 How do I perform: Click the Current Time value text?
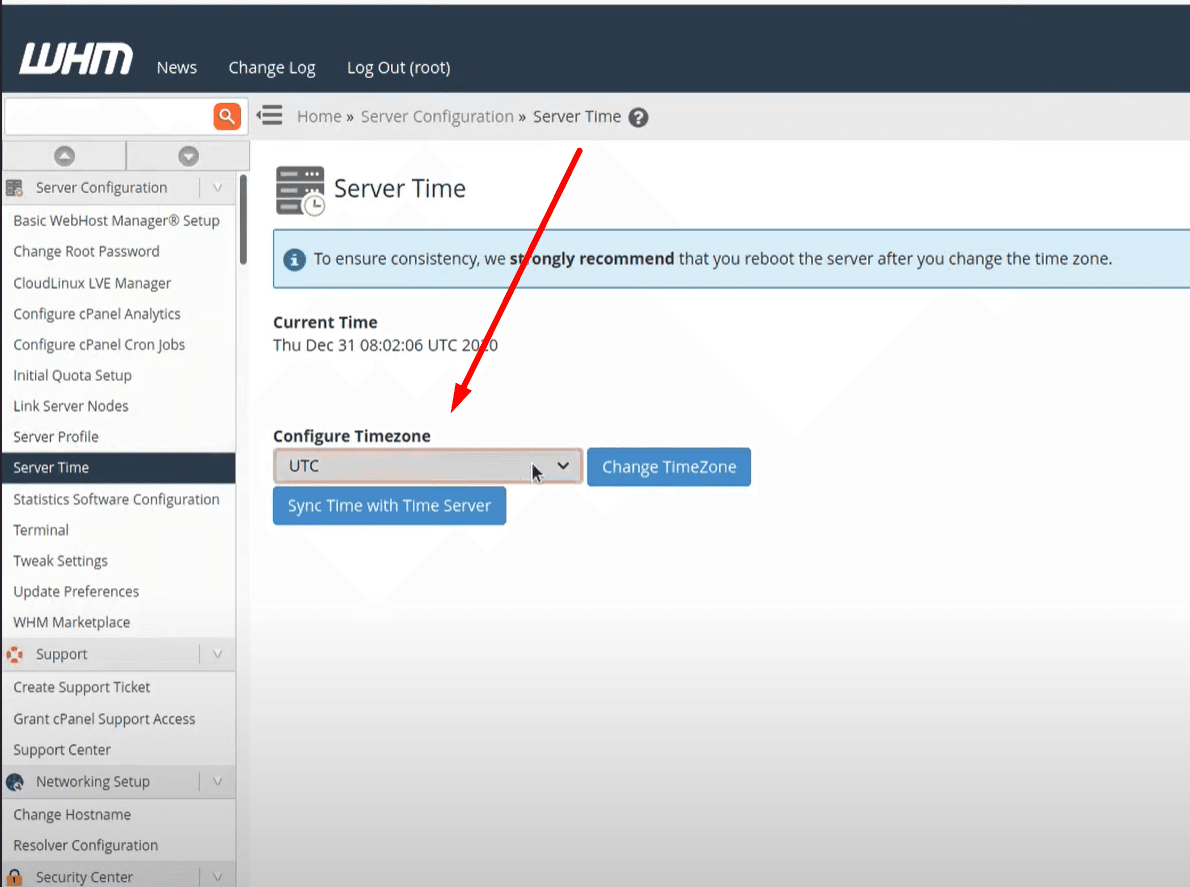386,345
